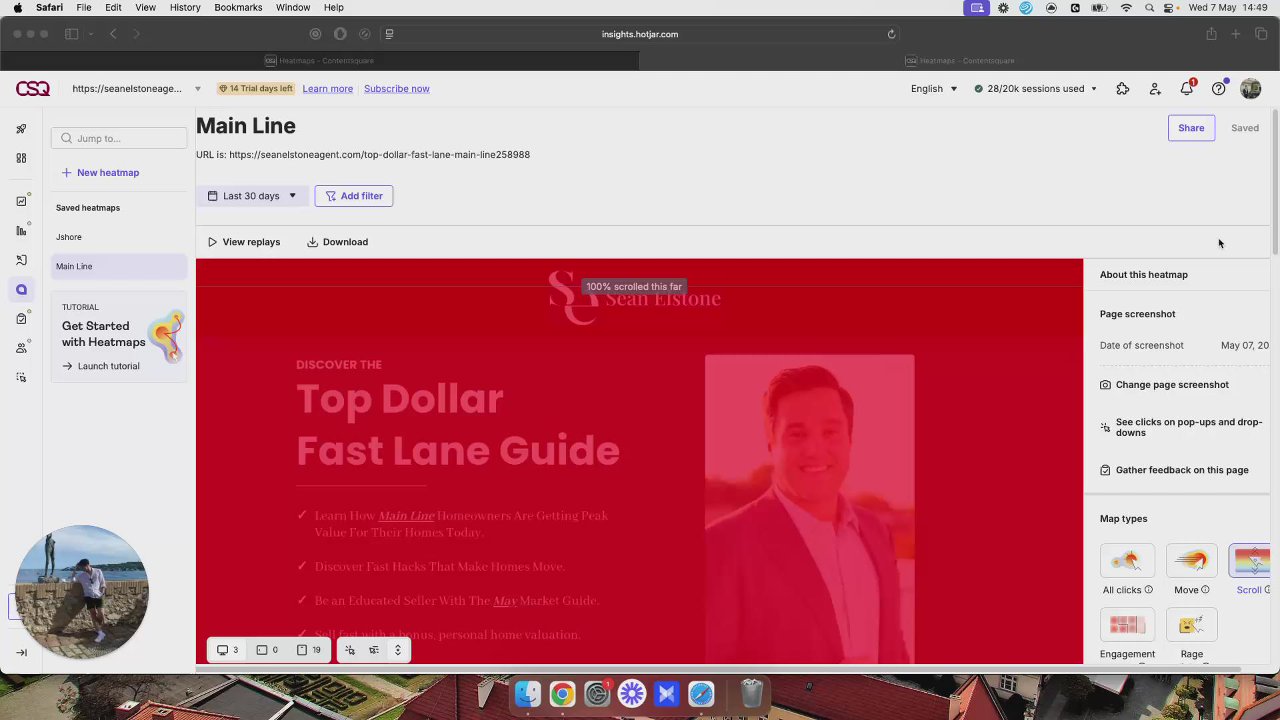The width and height of the screenshot is (1280, 720).
Task: Click Change page screenshot
Action: click(x=1164, y=385)
